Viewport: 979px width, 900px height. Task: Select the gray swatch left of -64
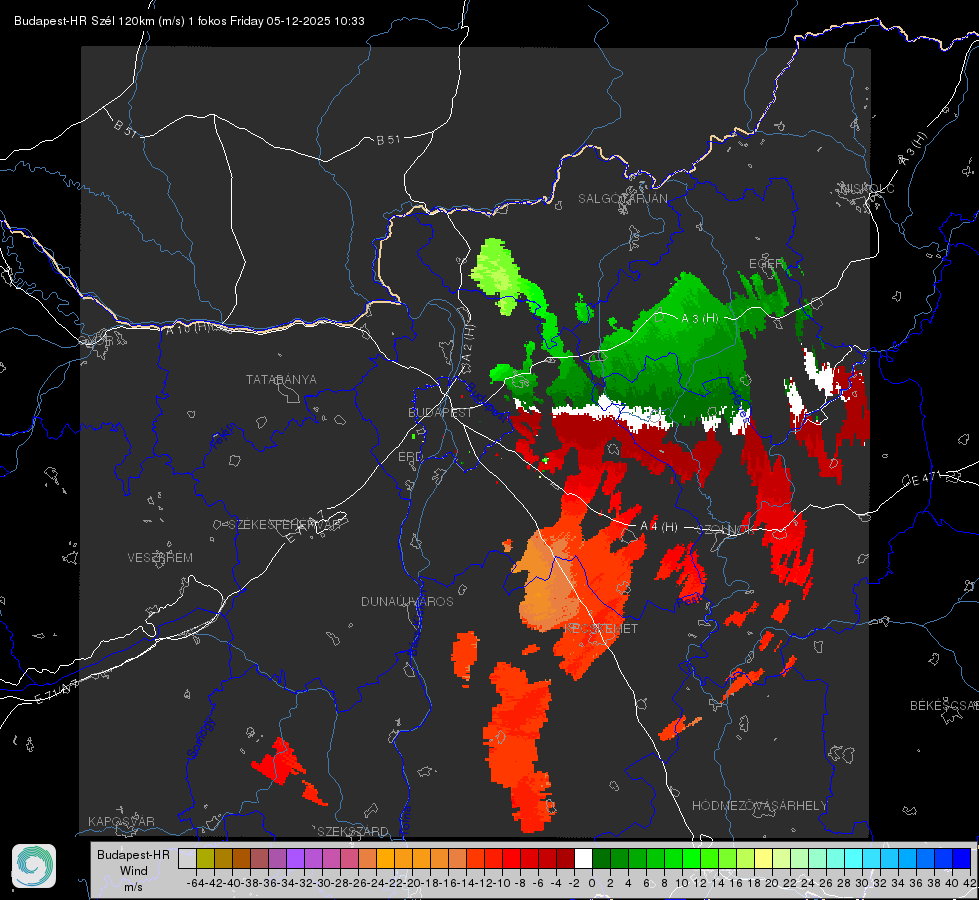(x=187, y=858)
